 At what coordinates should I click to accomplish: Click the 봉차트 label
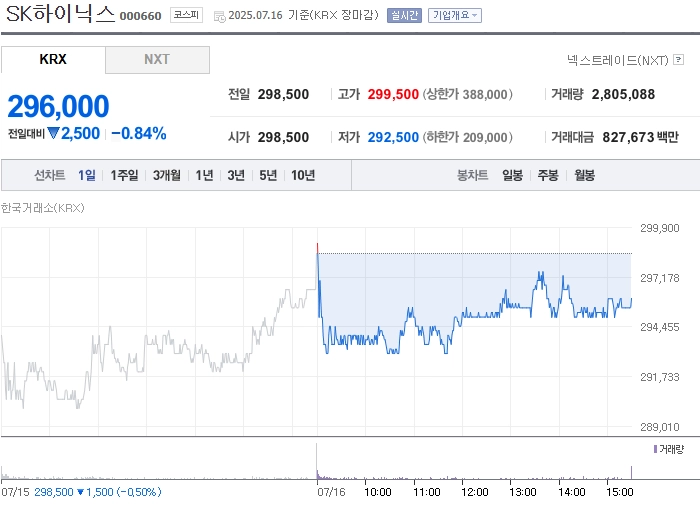(472, 175)
